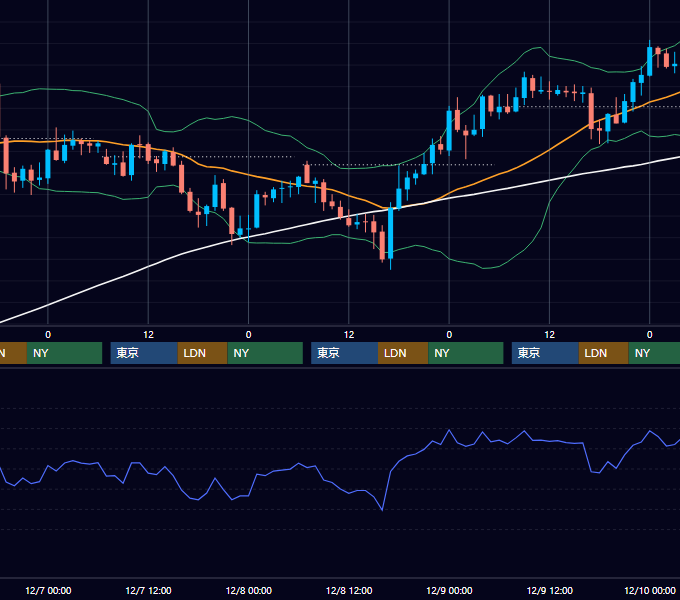The width and height of the screenshot is (680, 600).
Task: Click the 12/9 00:00 time axis label
Action: tap(449, 590)
